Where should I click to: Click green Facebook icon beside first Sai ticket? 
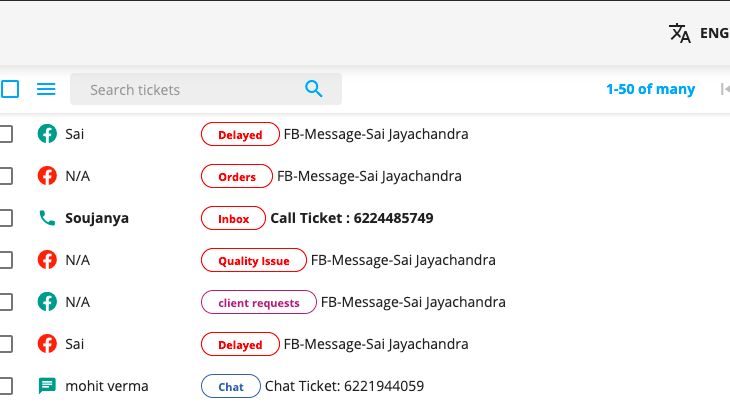tap(47, 134)
